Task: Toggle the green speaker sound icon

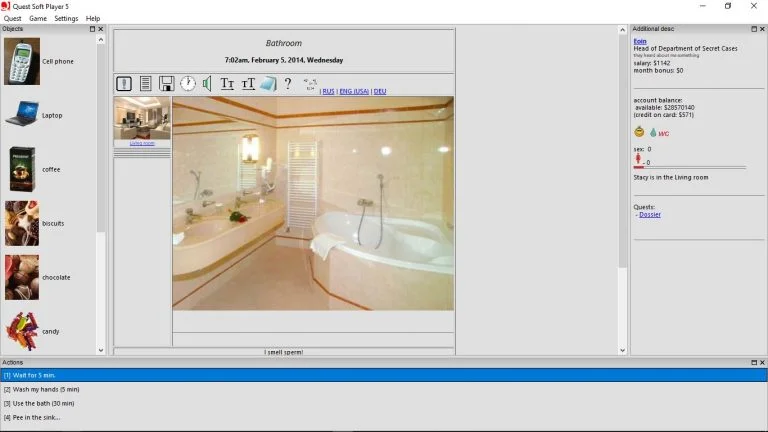Action: pos(207,84)
